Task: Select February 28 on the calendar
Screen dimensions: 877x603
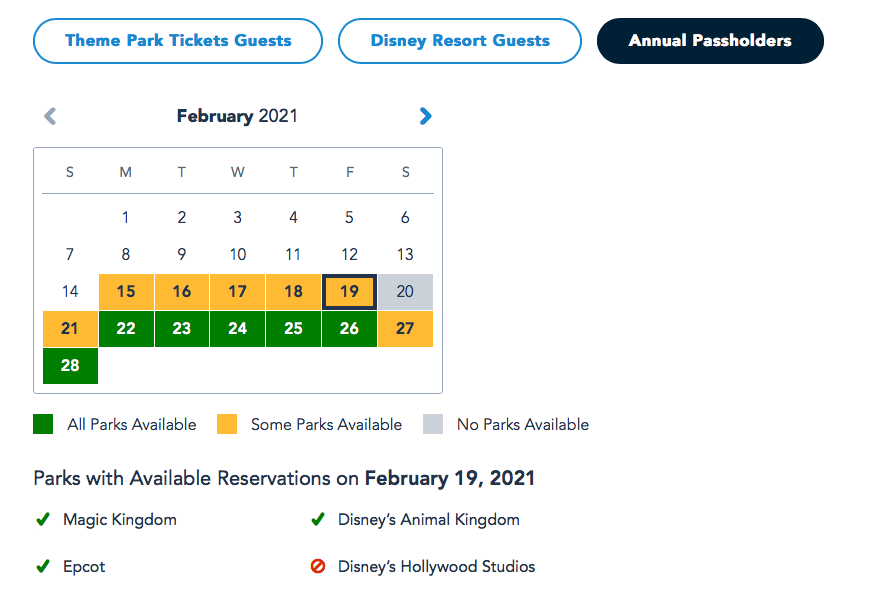Action: (x=70, y=366)
